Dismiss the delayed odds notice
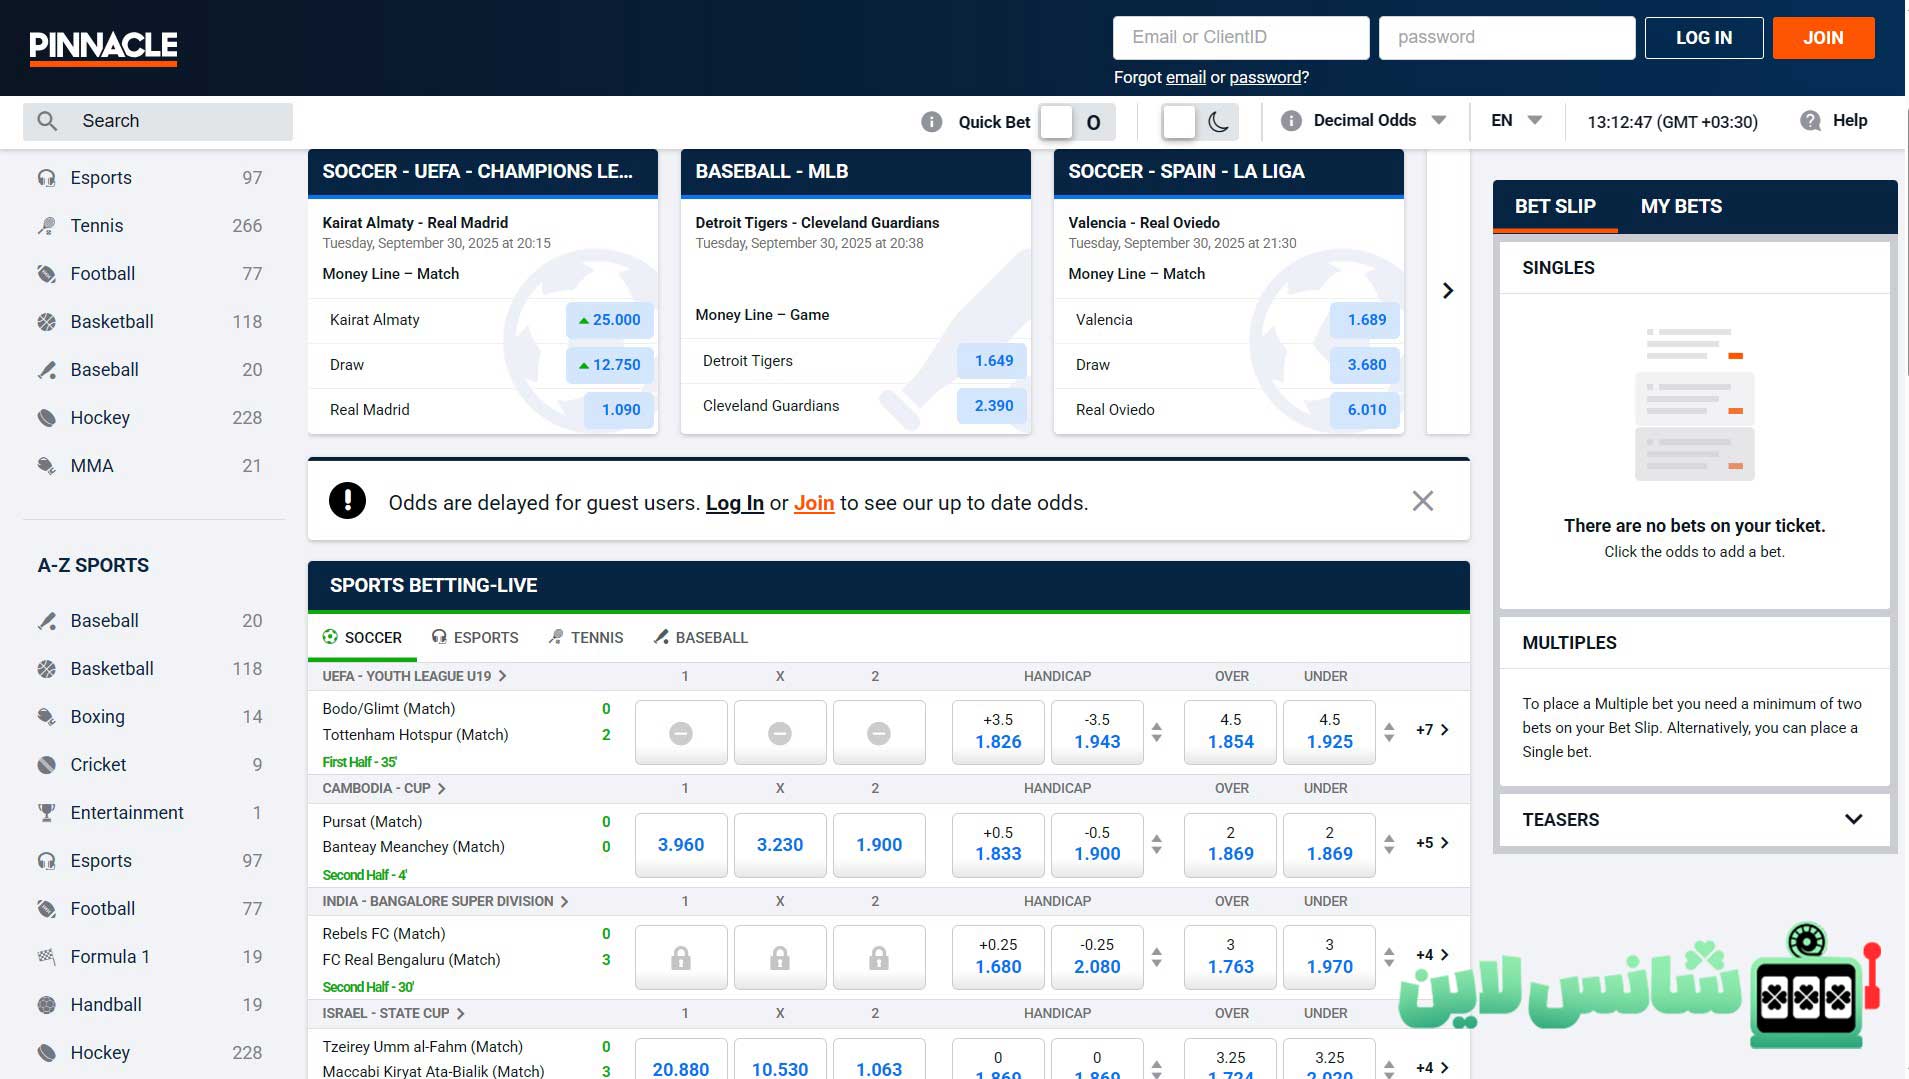The height and width of the screenshot is (1079, 1909). coord(1422,501)
